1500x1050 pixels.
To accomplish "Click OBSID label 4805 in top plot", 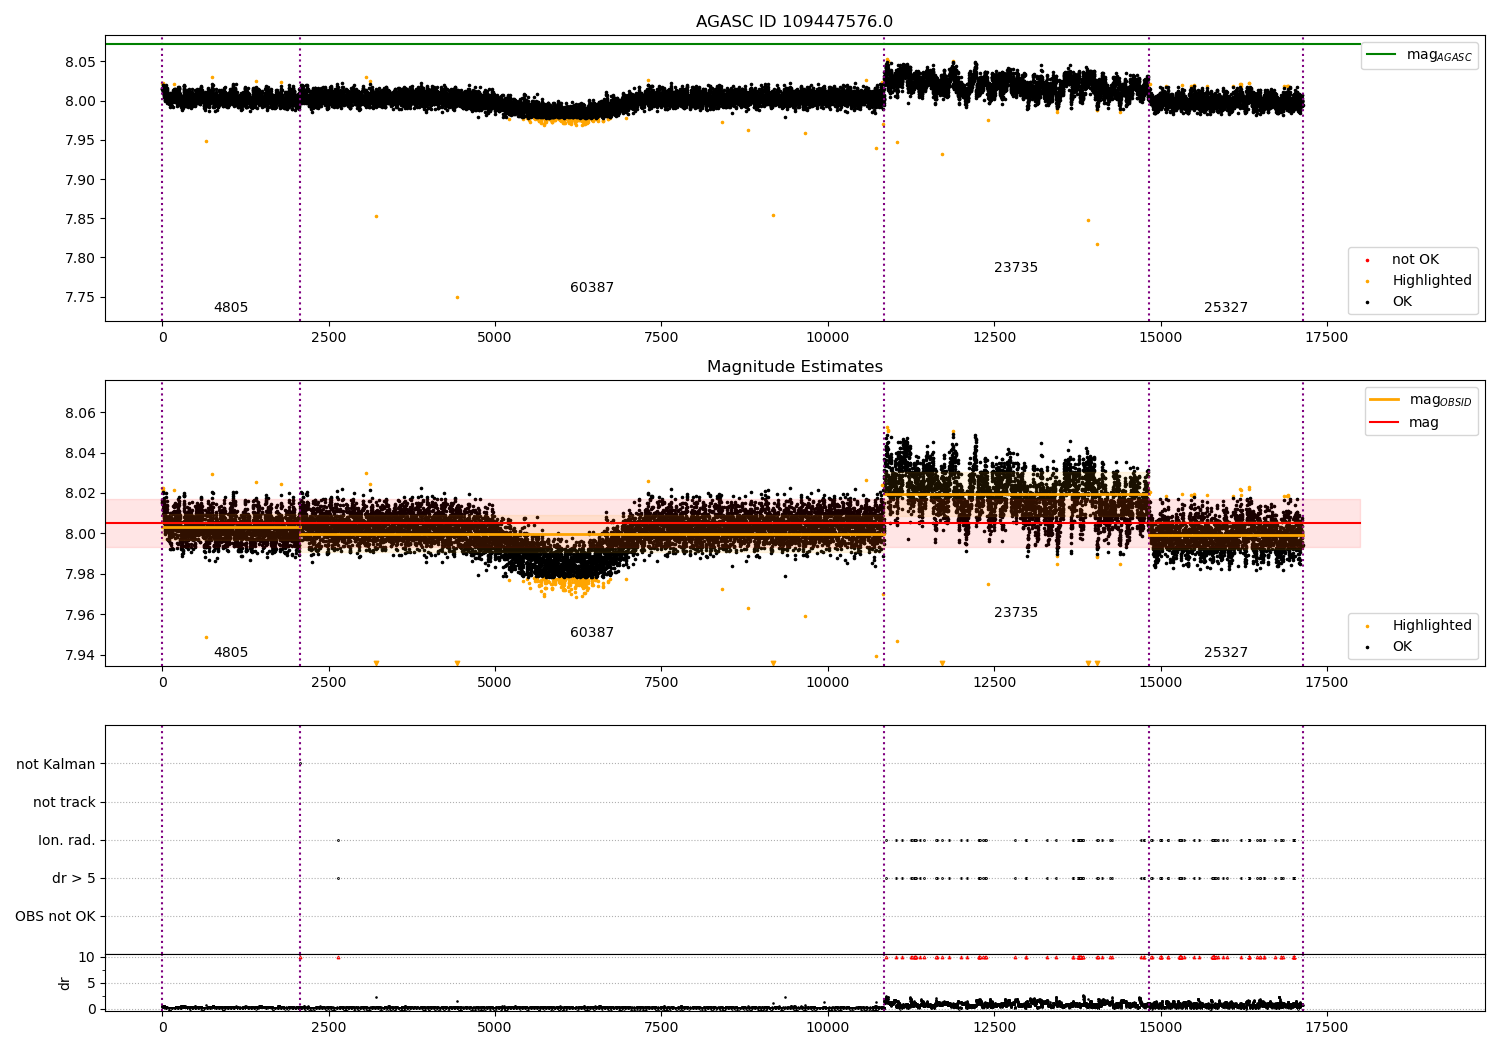I will click(x=231, y=308).
